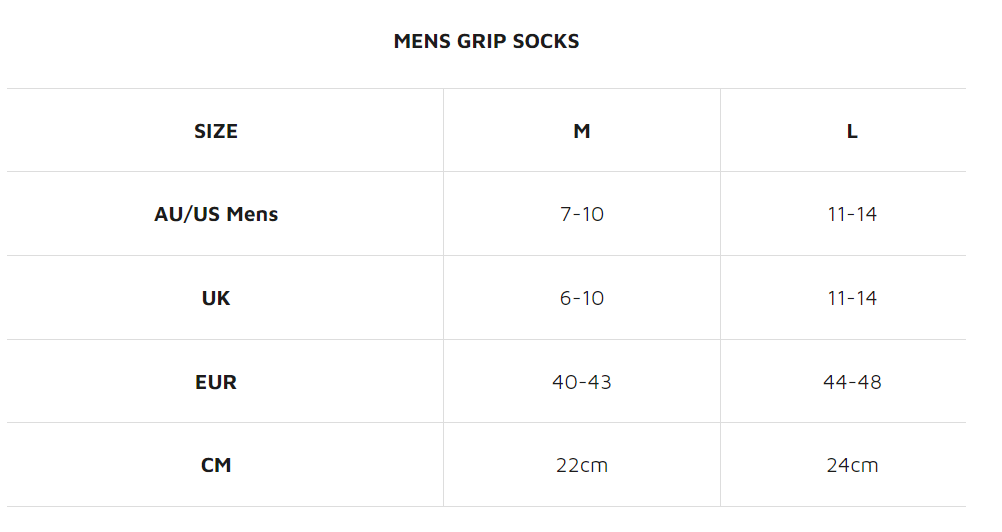Select the L size column header

pos(852,131)
